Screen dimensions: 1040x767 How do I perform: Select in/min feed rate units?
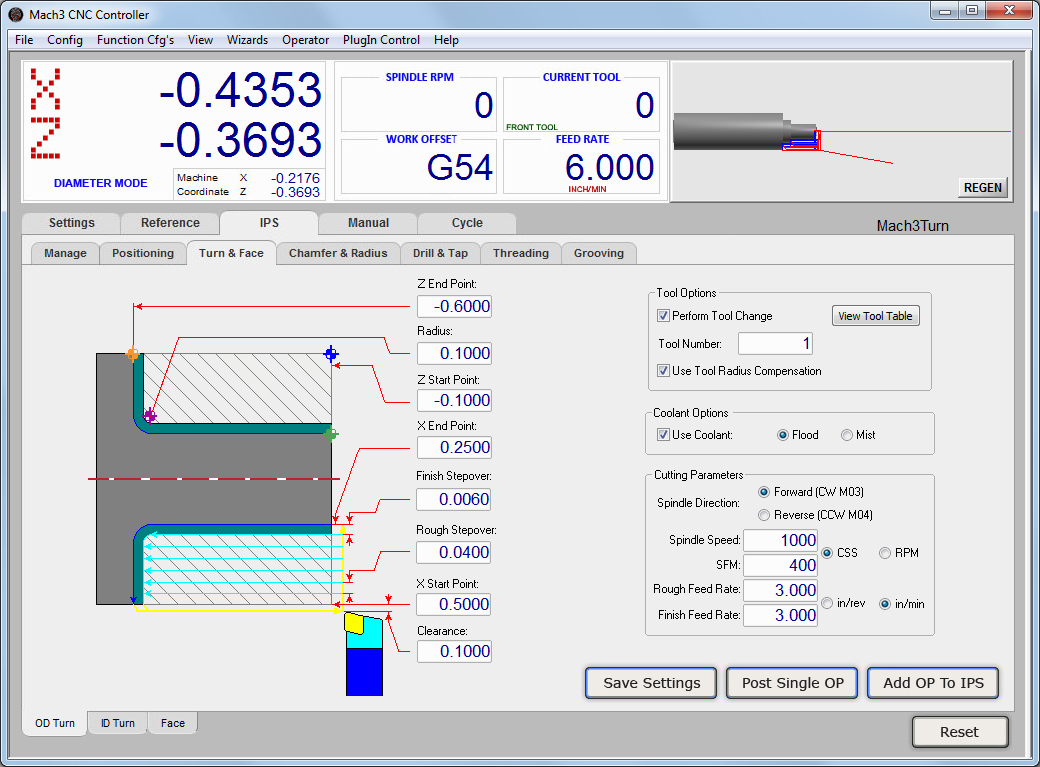(885, 604)
